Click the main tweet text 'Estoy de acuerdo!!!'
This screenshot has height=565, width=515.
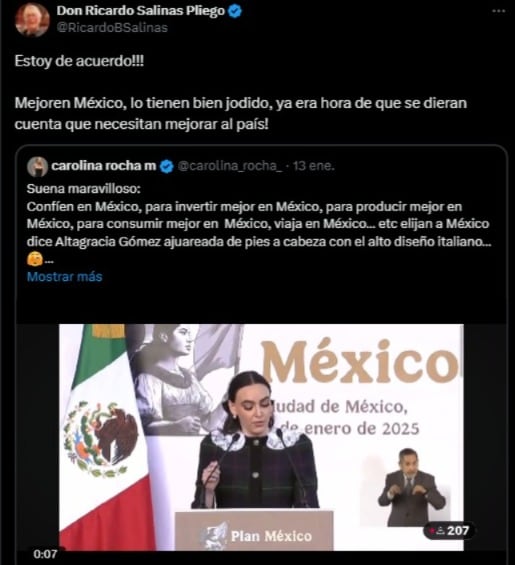click(x=79, y=61)
